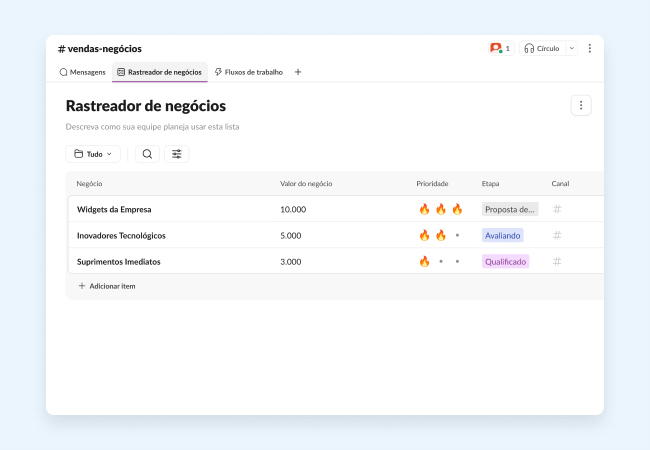Image resolution: width=650 pixels, height=450 pixels.
Task: Open the list's three-dot options menu
Action: click(x=581, y=105)
